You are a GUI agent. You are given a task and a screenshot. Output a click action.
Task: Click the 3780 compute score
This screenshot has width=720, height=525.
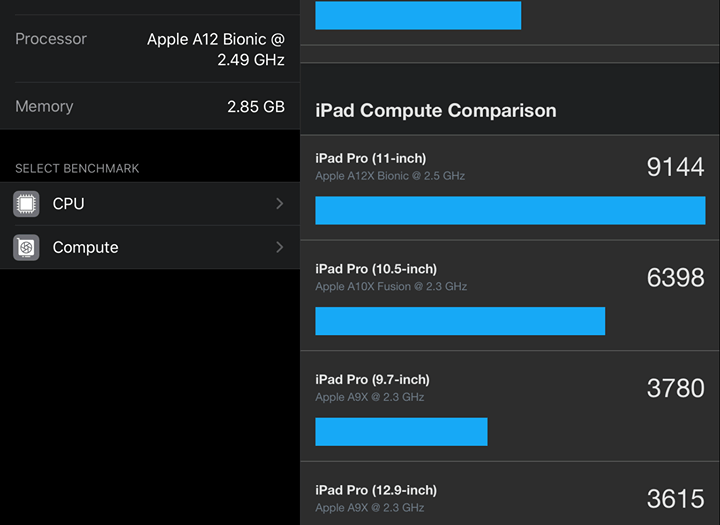point(675,388)
